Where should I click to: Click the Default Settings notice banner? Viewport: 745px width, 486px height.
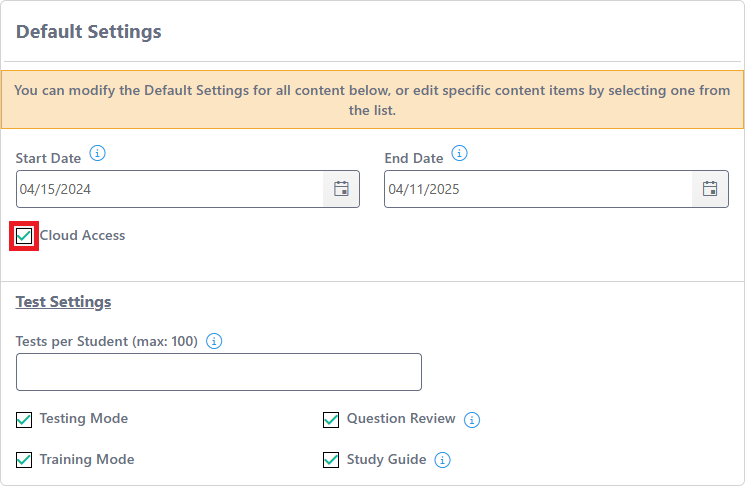pos(372,100)
